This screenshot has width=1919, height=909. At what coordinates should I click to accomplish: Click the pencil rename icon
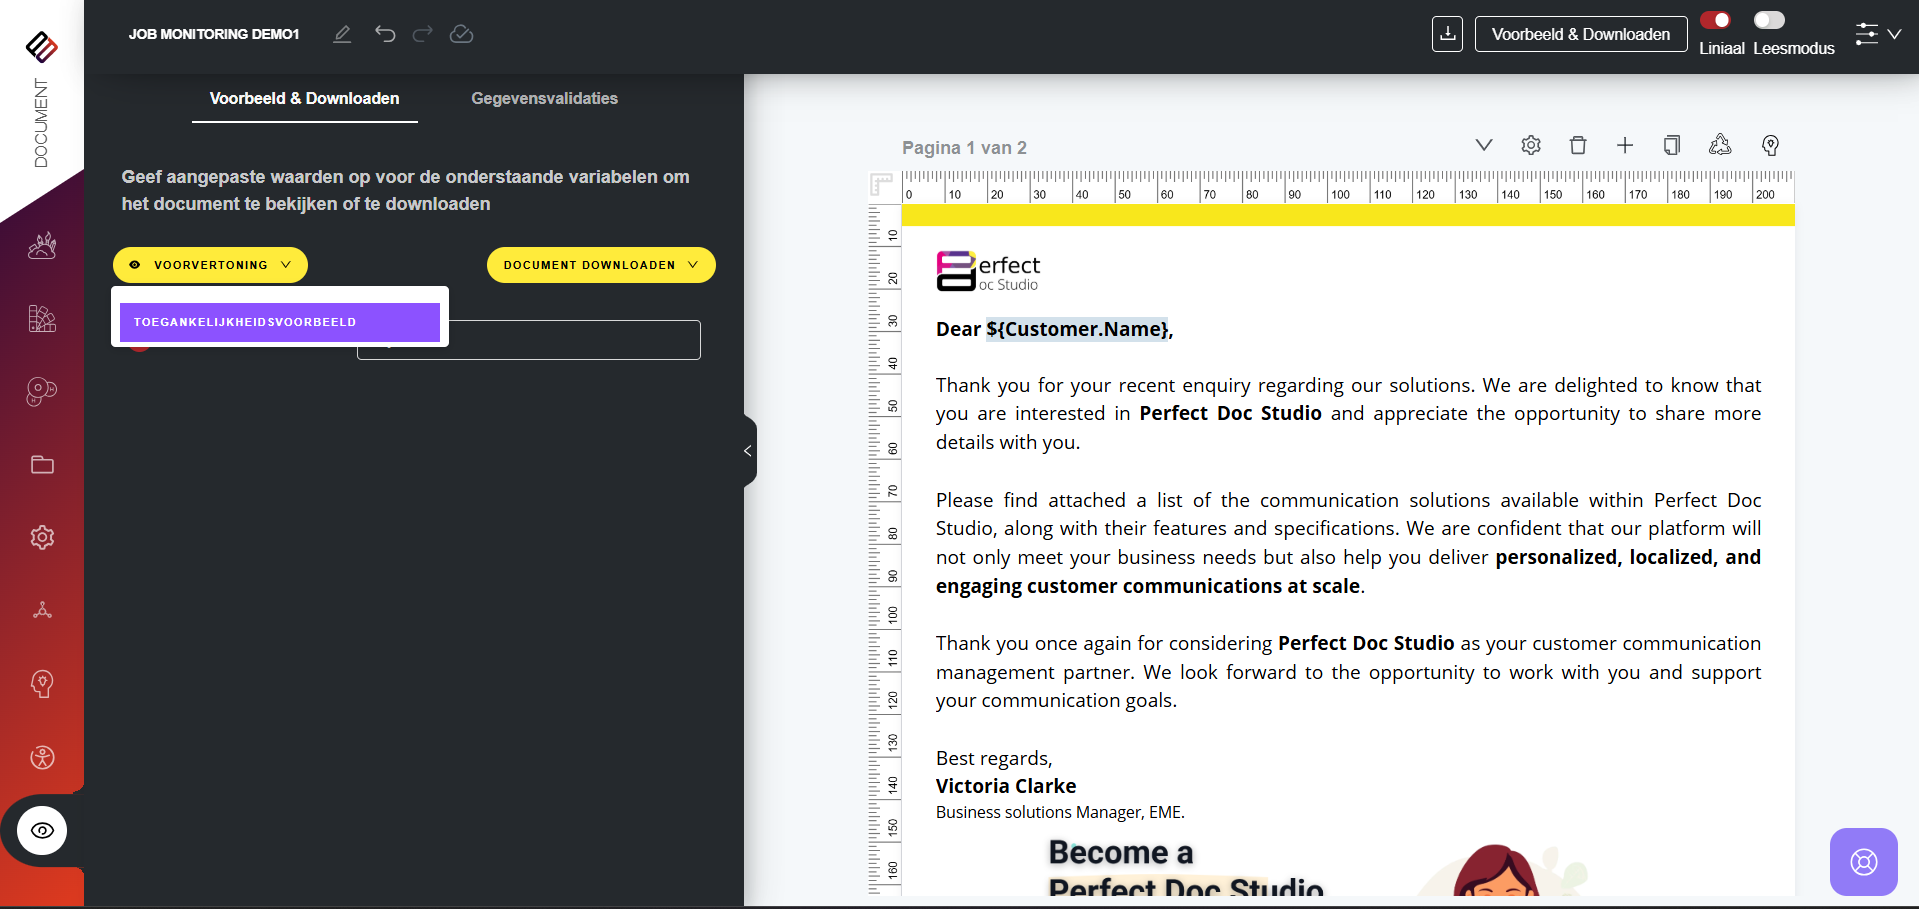pyautogui.click(x=342, y=34)
